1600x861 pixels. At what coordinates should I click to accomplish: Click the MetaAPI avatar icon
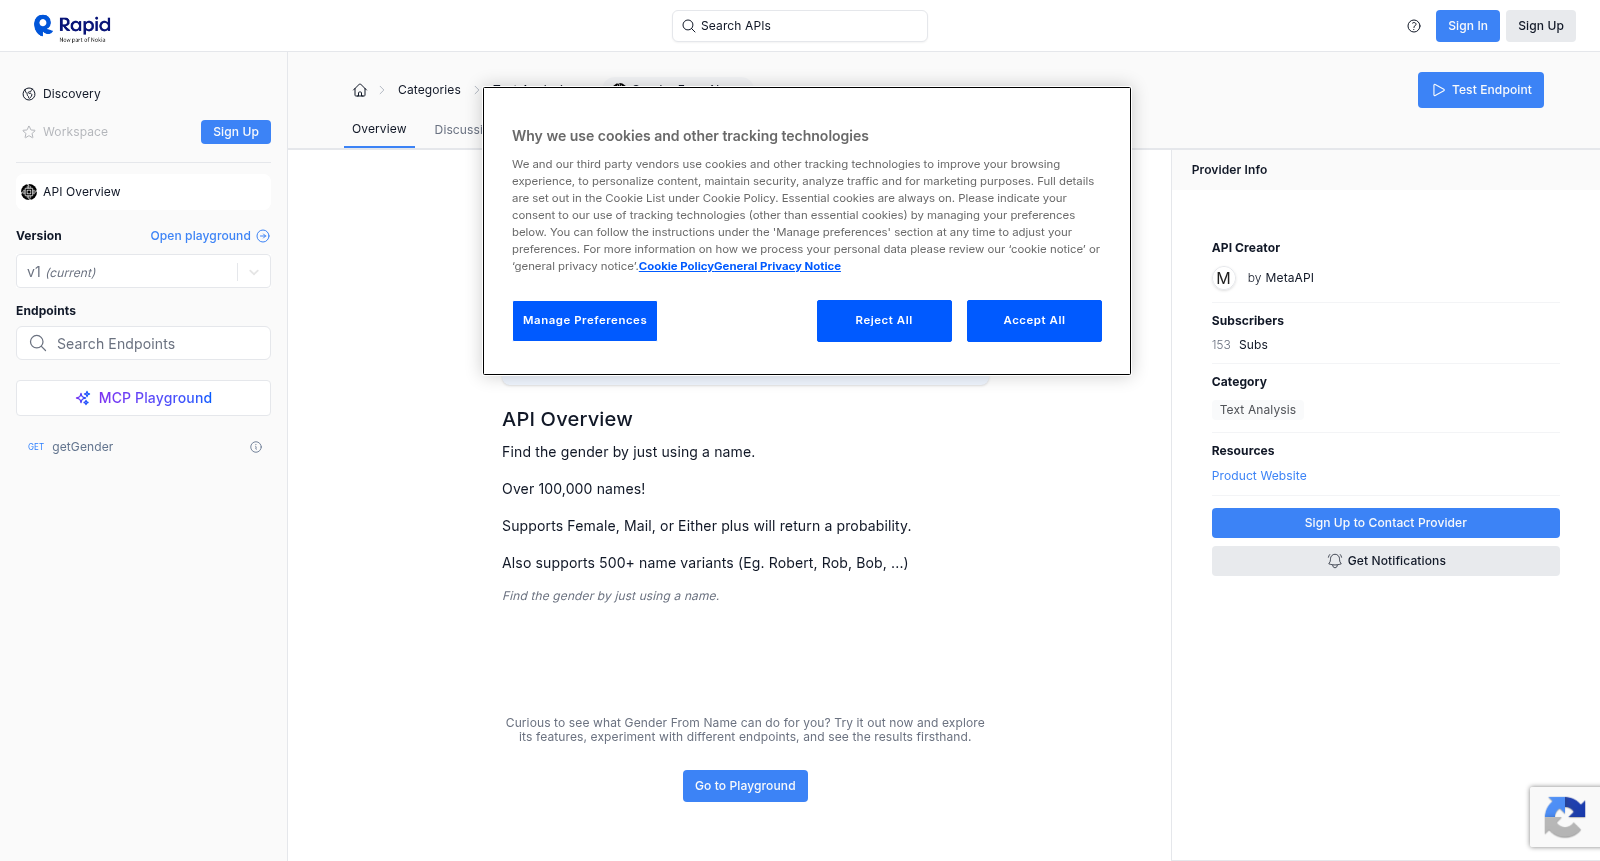tap(1224, 278)
